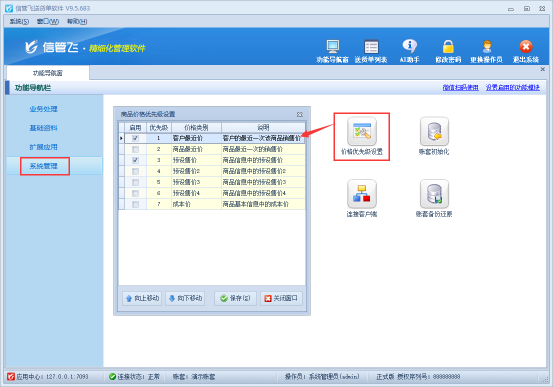
Task: Select 基础资料 in the navigation sidebar
Action: [x=43, y=128]
